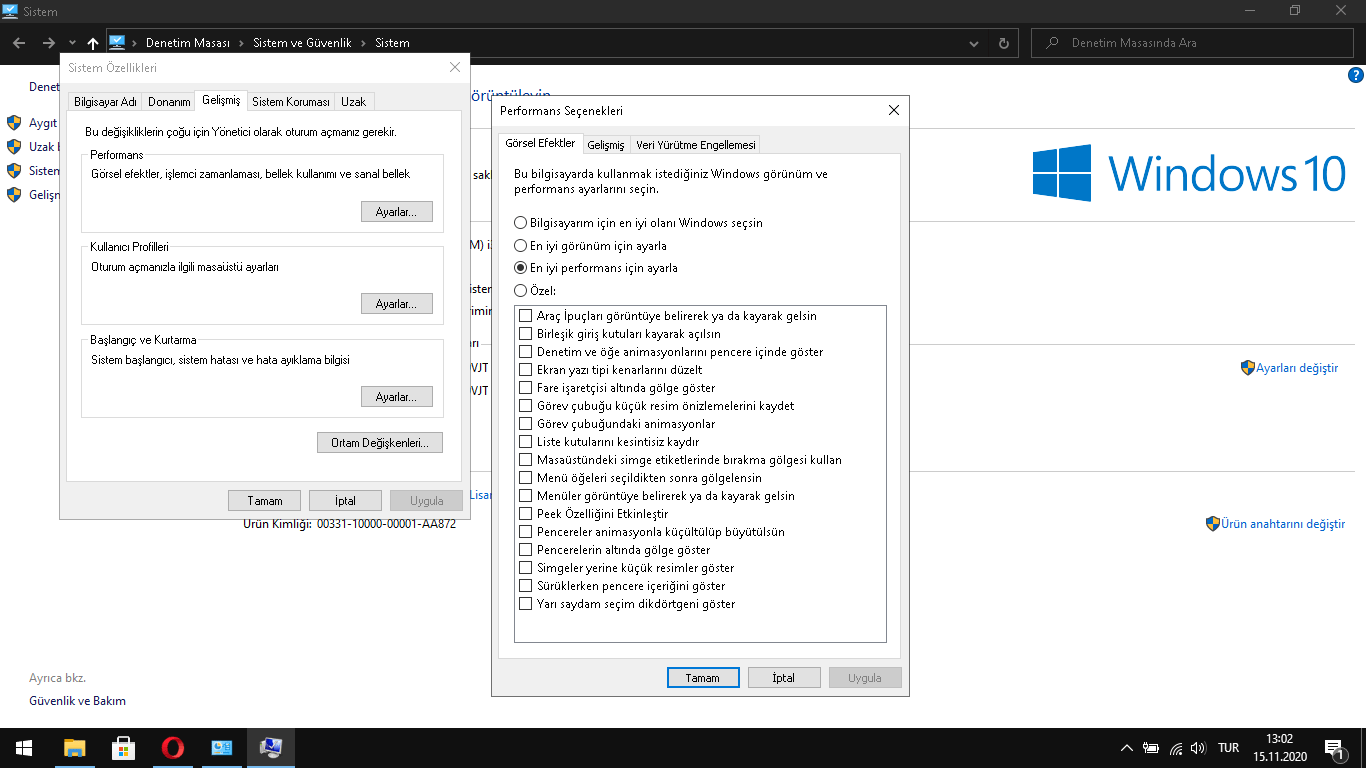Enable 'Görev çubuğundaki animasyonlar' checkbox
This screenshot has height=768, width=1366.
coord(526,424)
